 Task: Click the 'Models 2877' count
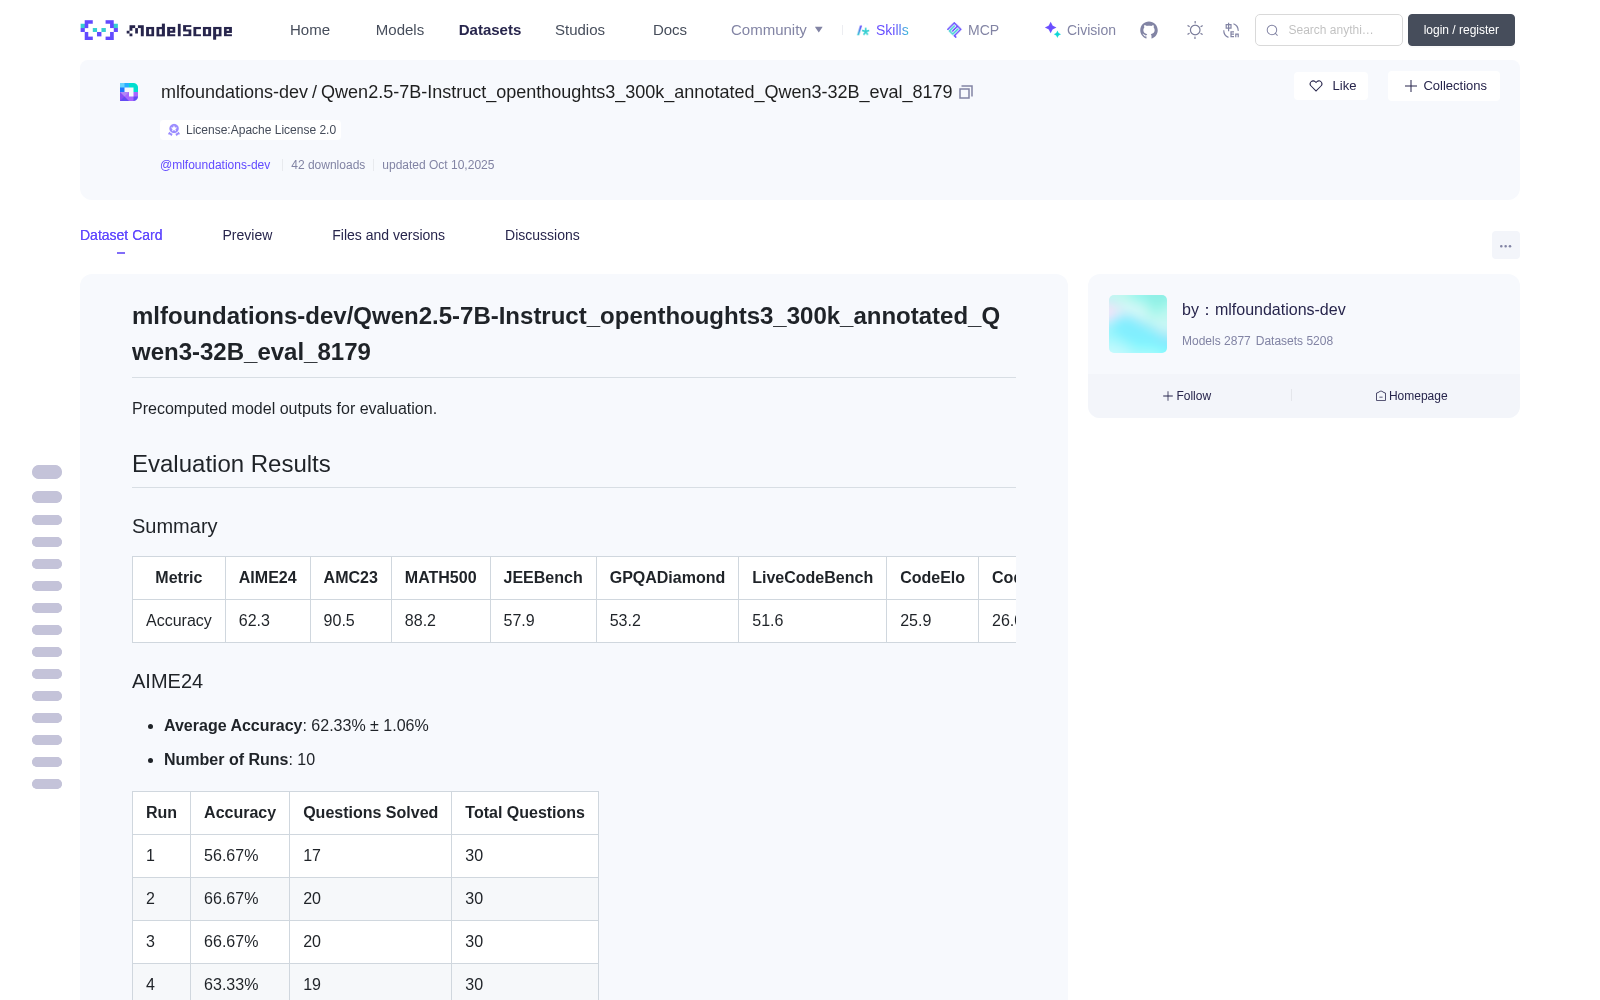click(1216, 341)
